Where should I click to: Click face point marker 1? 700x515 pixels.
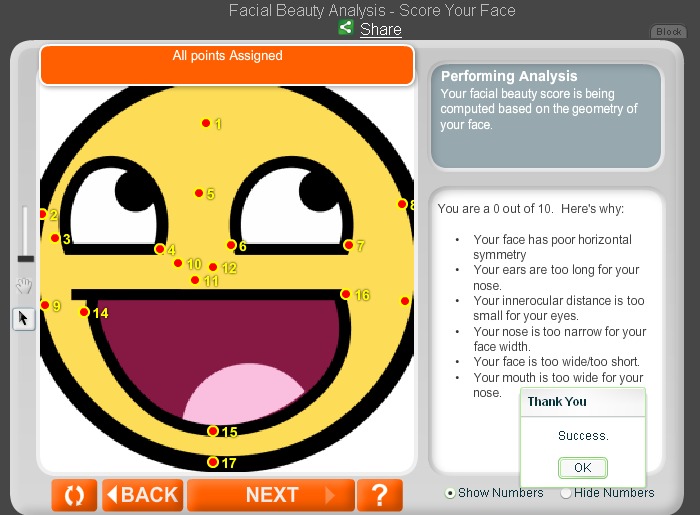[x=206, y=123]
